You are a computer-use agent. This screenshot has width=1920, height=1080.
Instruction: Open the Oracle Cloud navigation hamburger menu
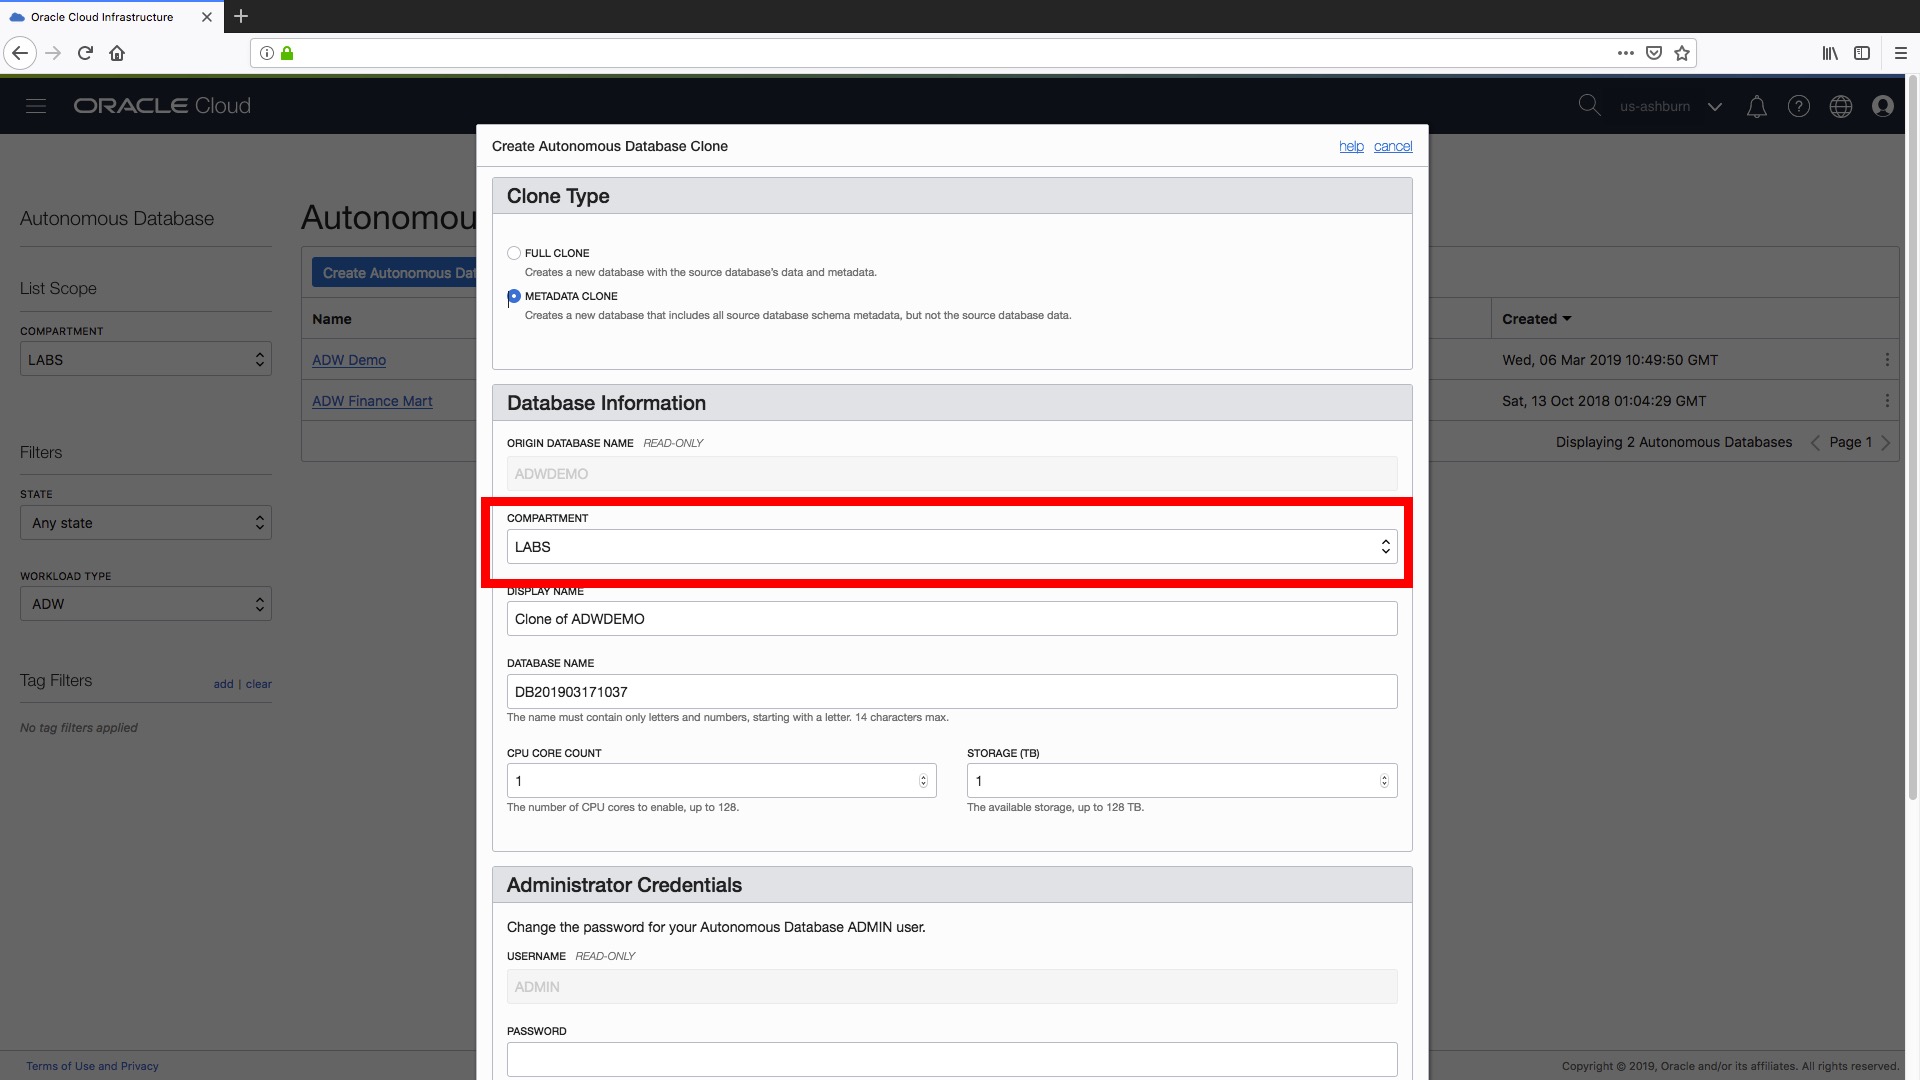tap(36, 105)
